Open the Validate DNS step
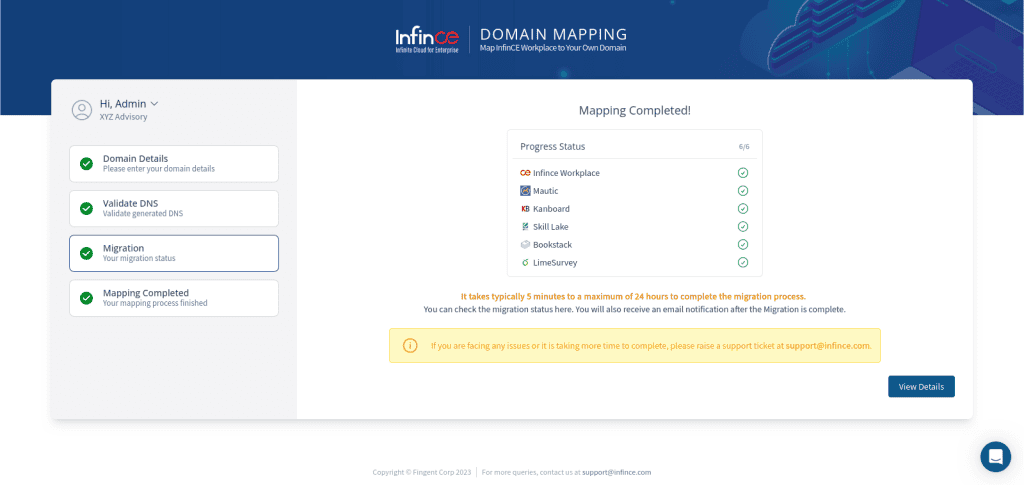Viewport: 1024px width, 485px height. point(174,208)
